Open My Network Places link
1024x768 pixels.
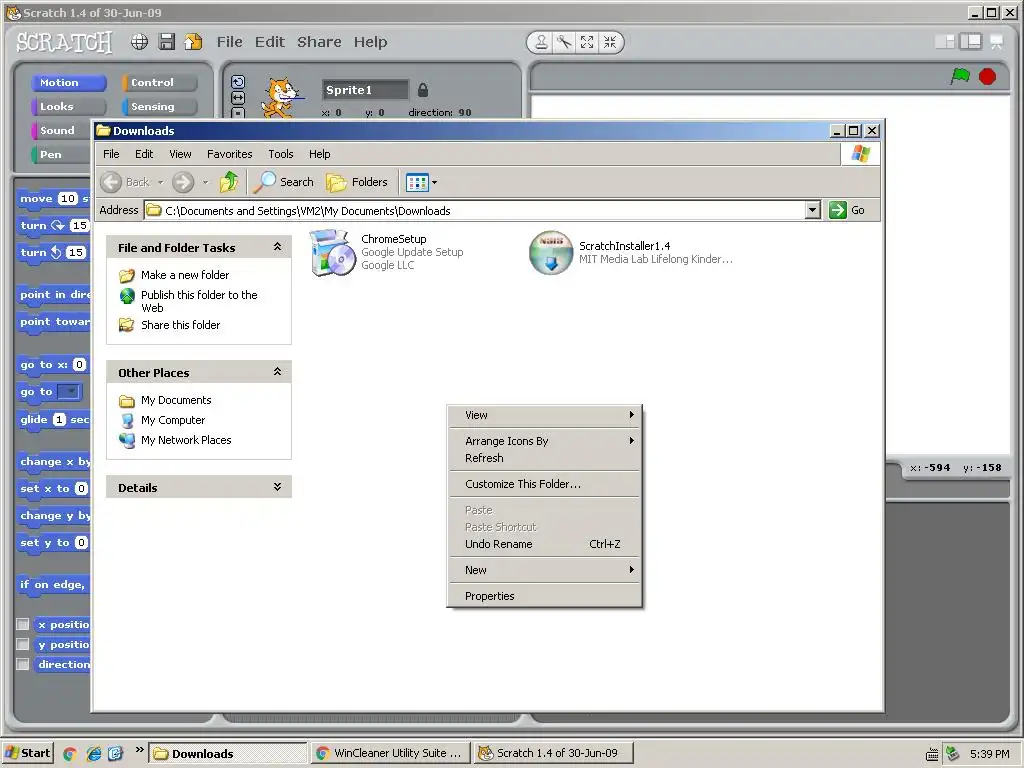click(x=186, y=440)
